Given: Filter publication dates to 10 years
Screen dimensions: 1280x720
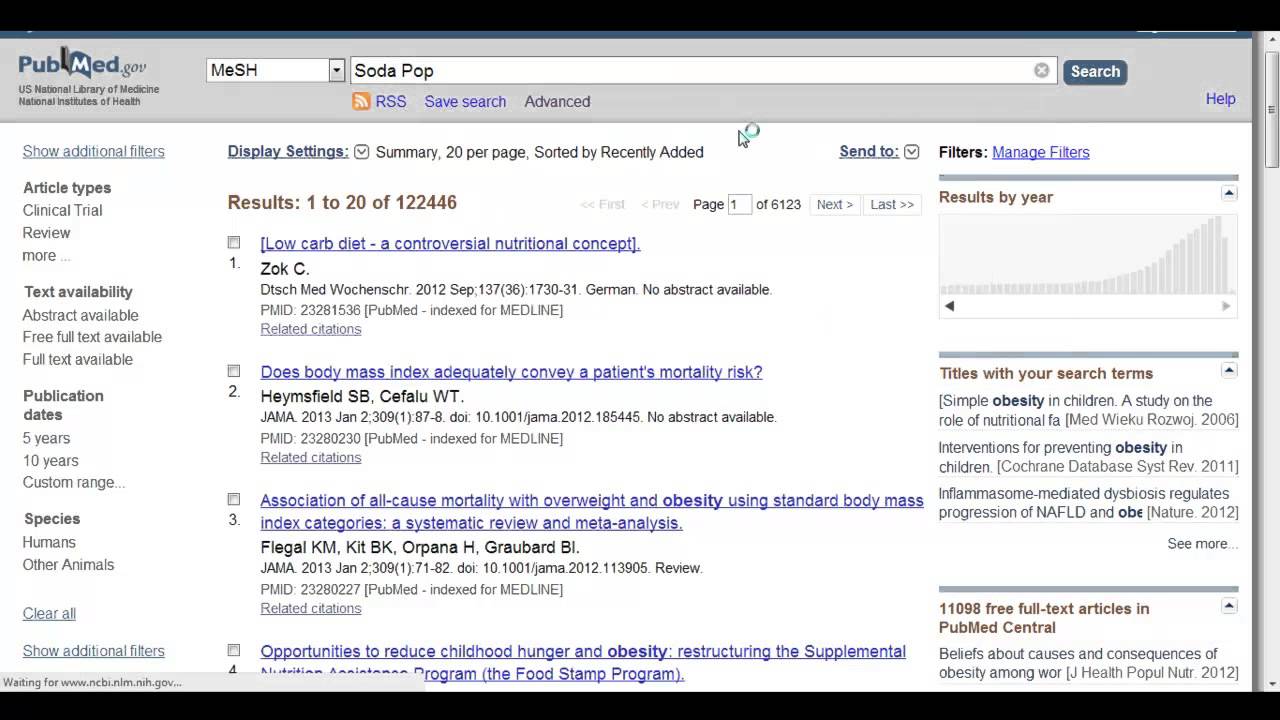Looking at the screenshot, I should click(50, 461).
